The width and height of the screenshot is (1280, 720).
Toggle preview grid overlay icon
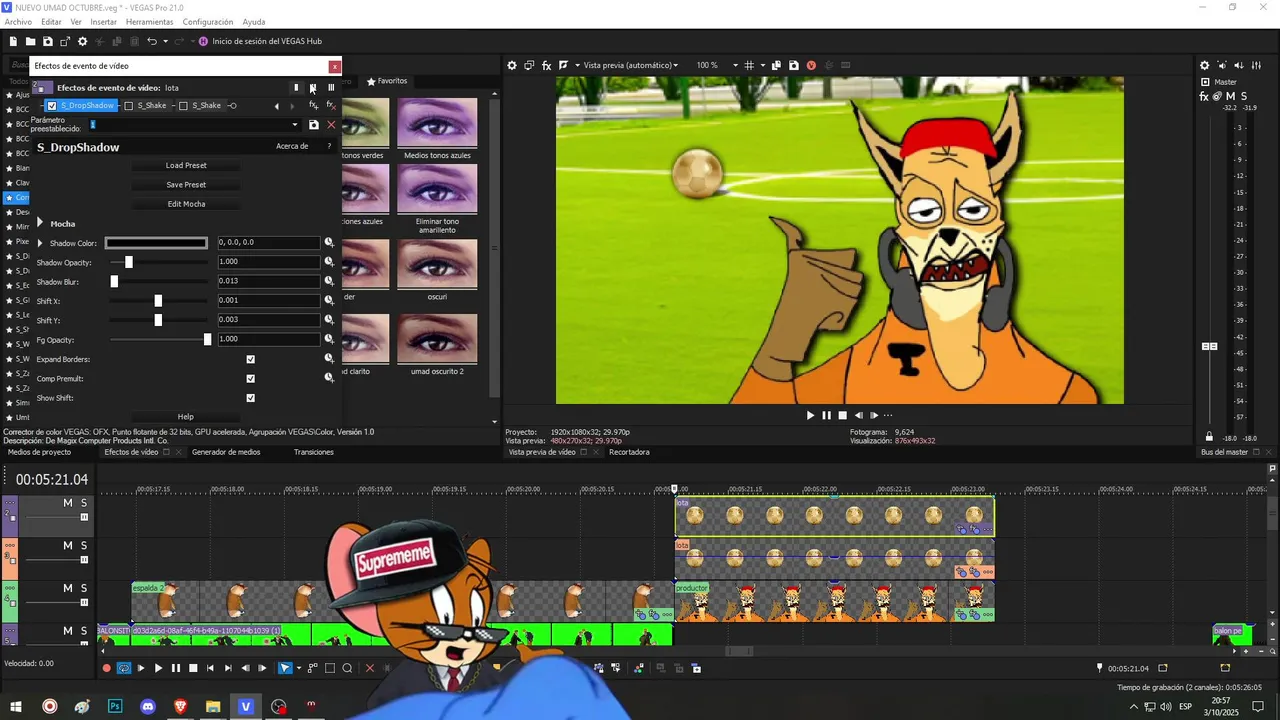pos(748,65)
